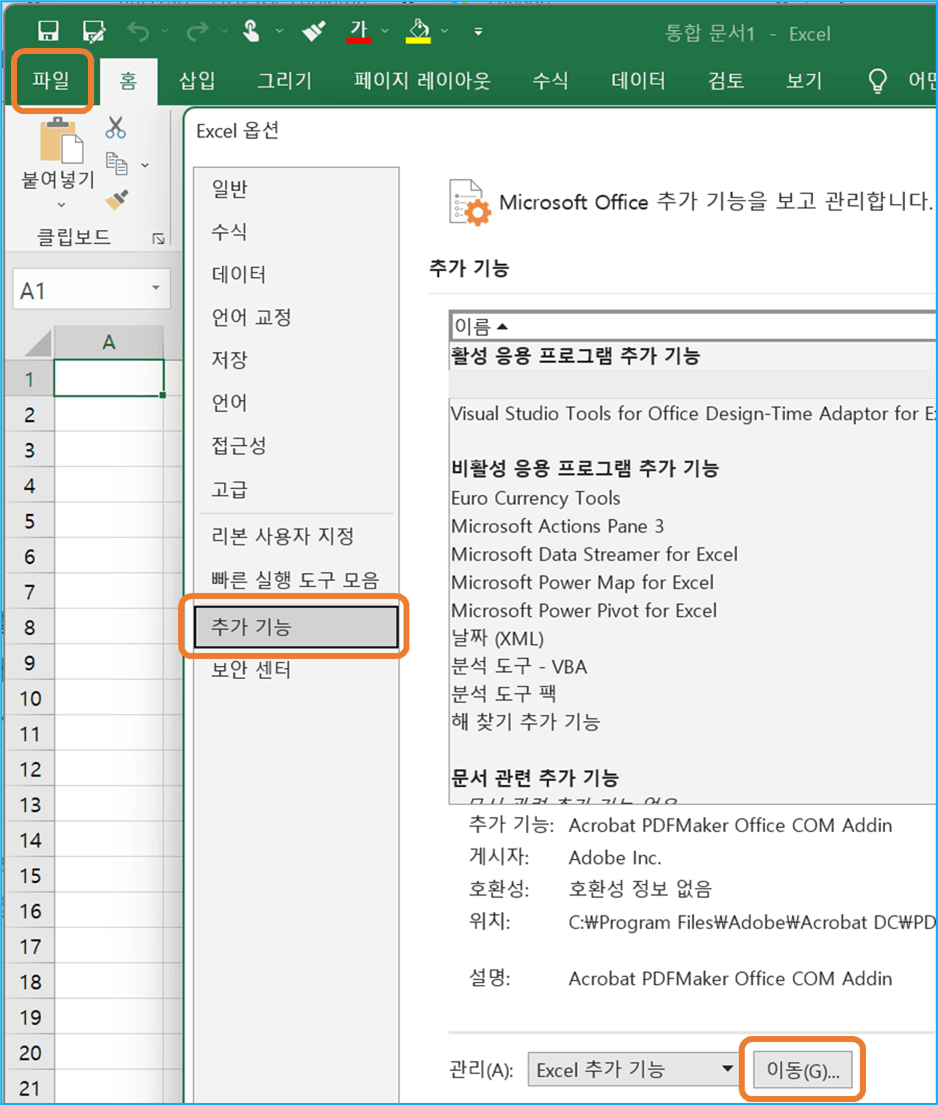938x1105 pixels.
Task: Select Euro Currency Tools add-in
Action: coord(536,498)
